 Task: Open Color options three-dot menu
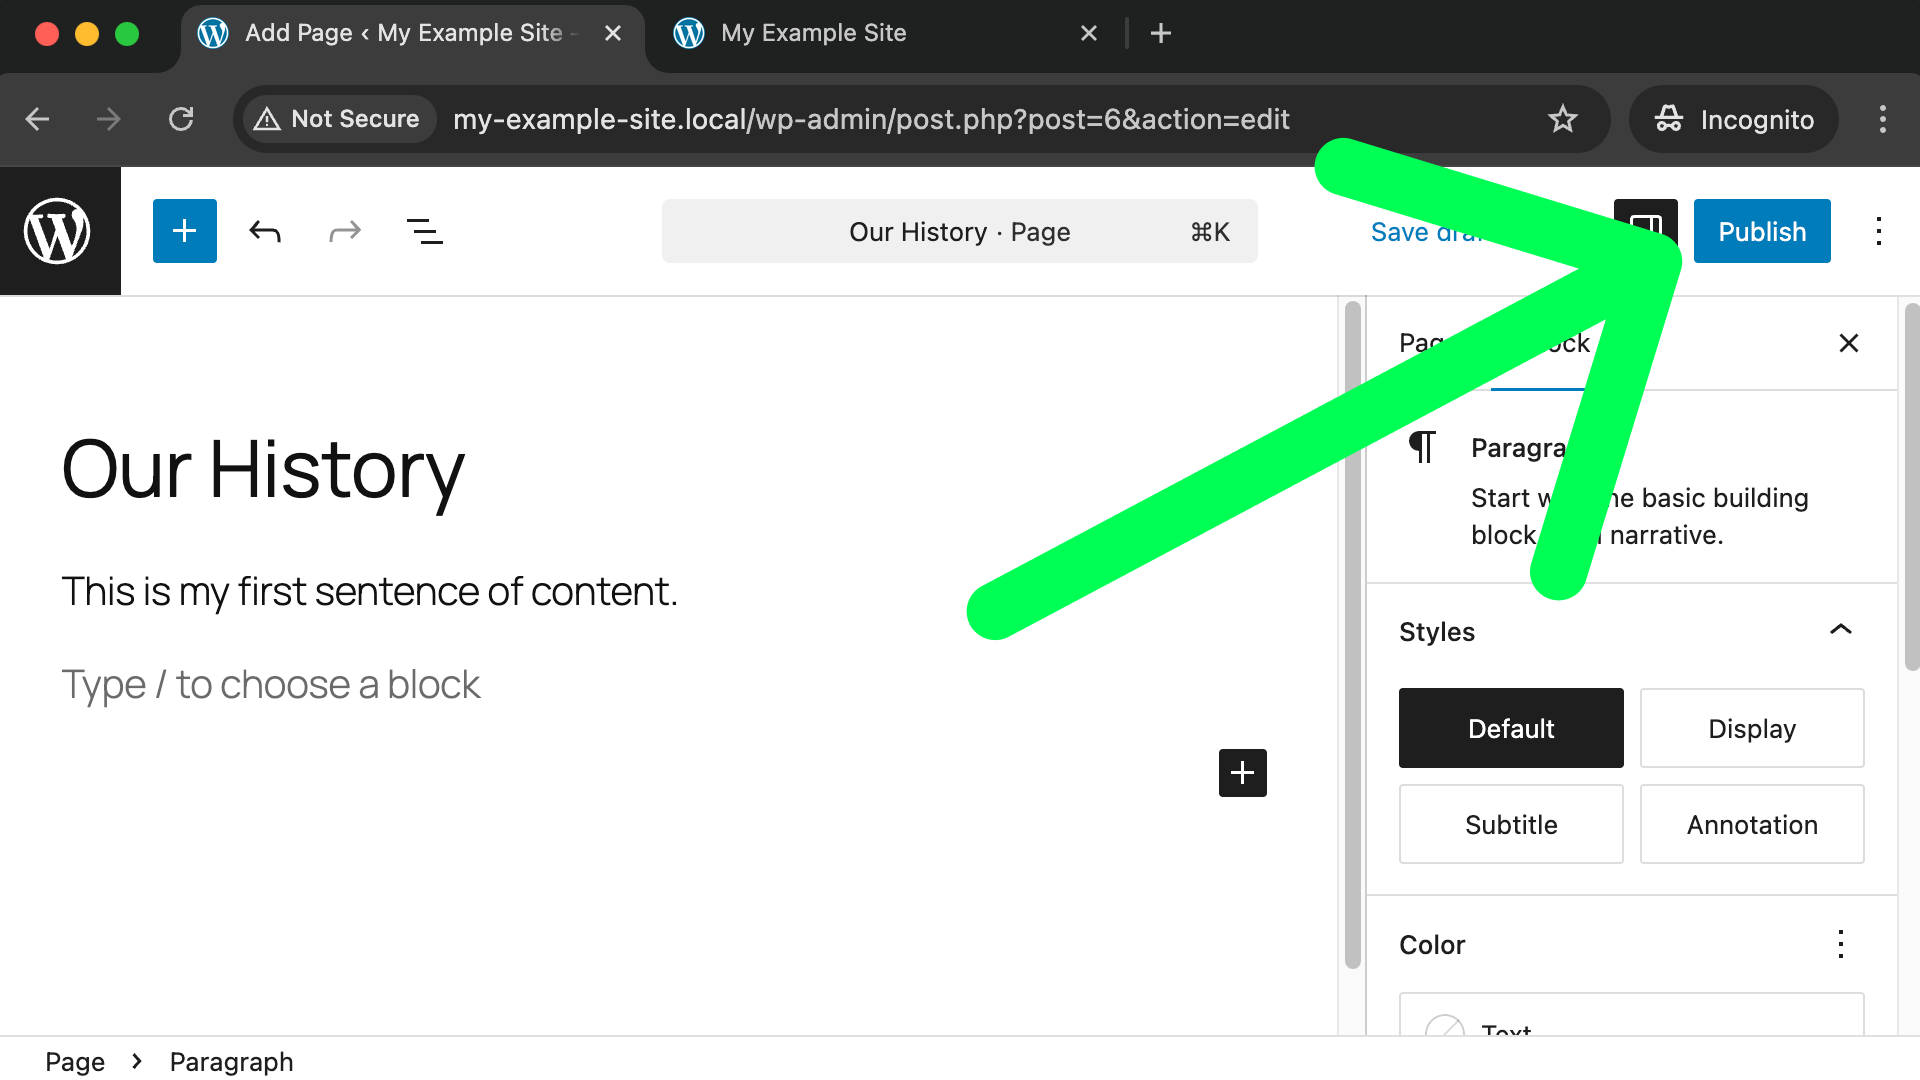coord(1840,944)
